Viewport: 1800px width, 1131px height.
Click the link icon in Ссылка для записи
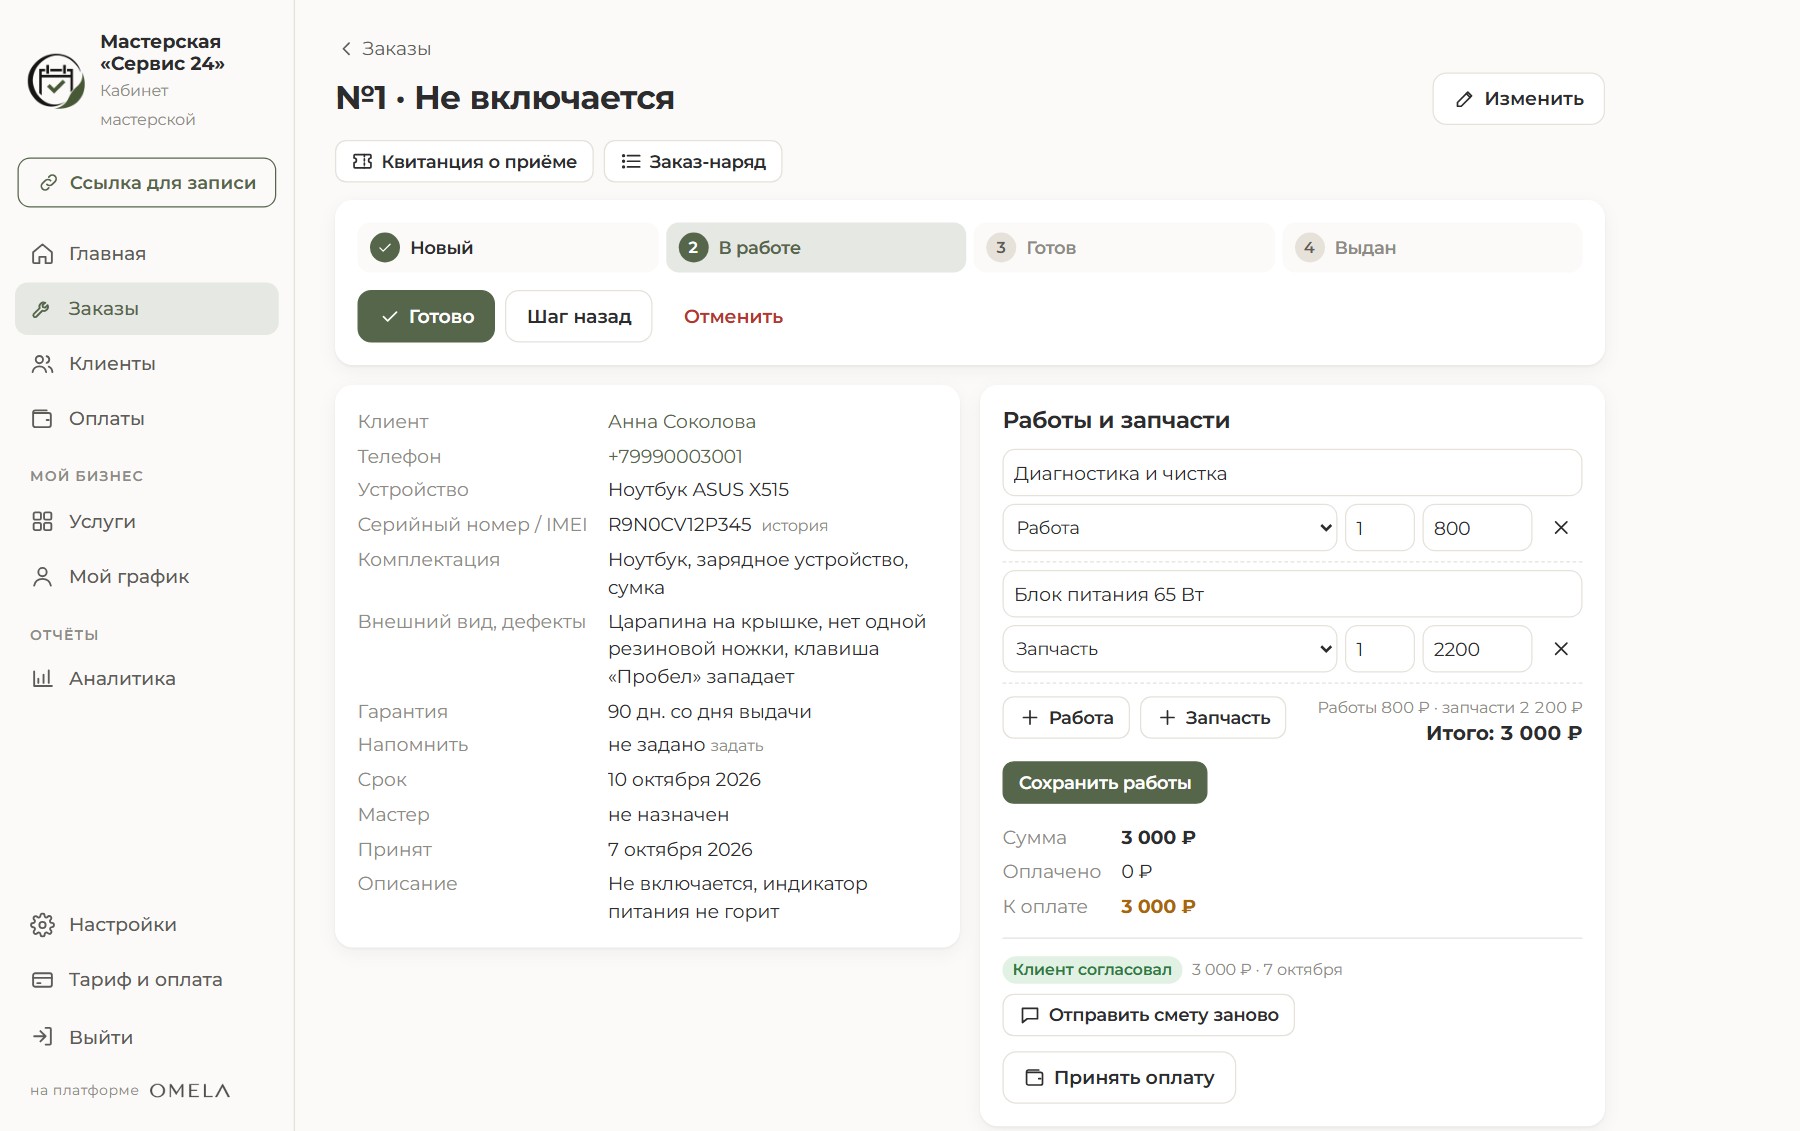(48, 183)
